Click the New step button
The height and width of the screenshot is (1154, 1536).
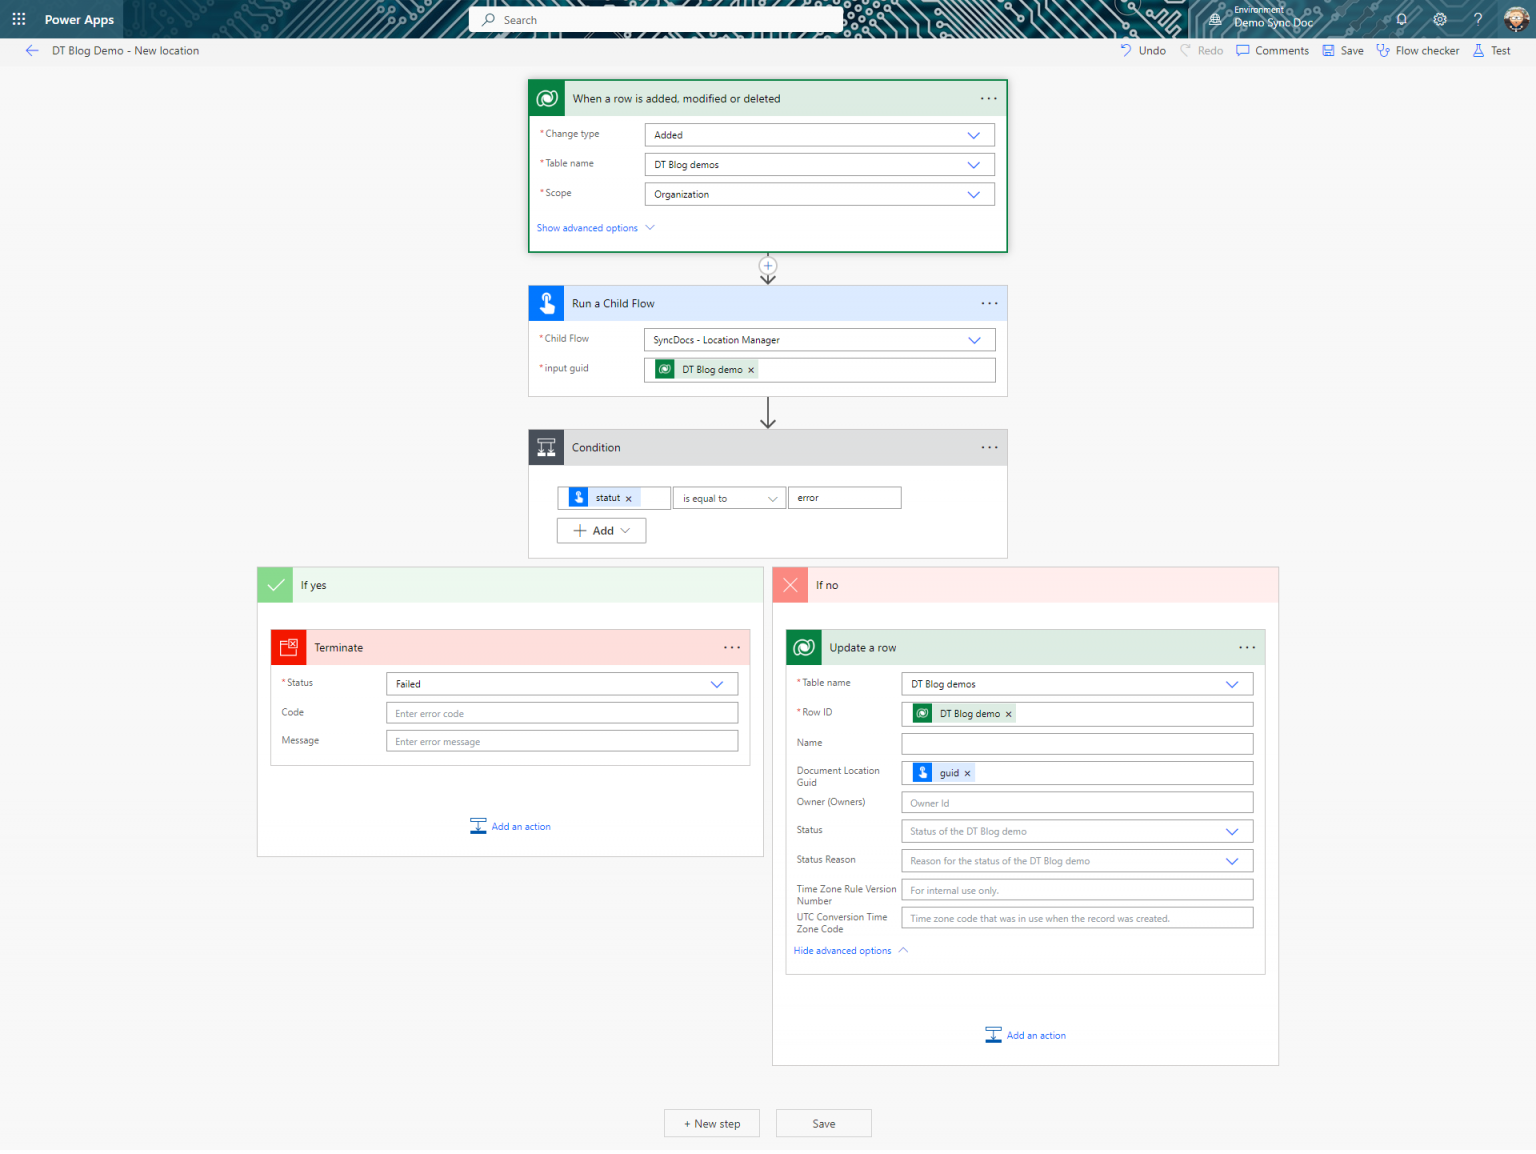[711, 1123]
